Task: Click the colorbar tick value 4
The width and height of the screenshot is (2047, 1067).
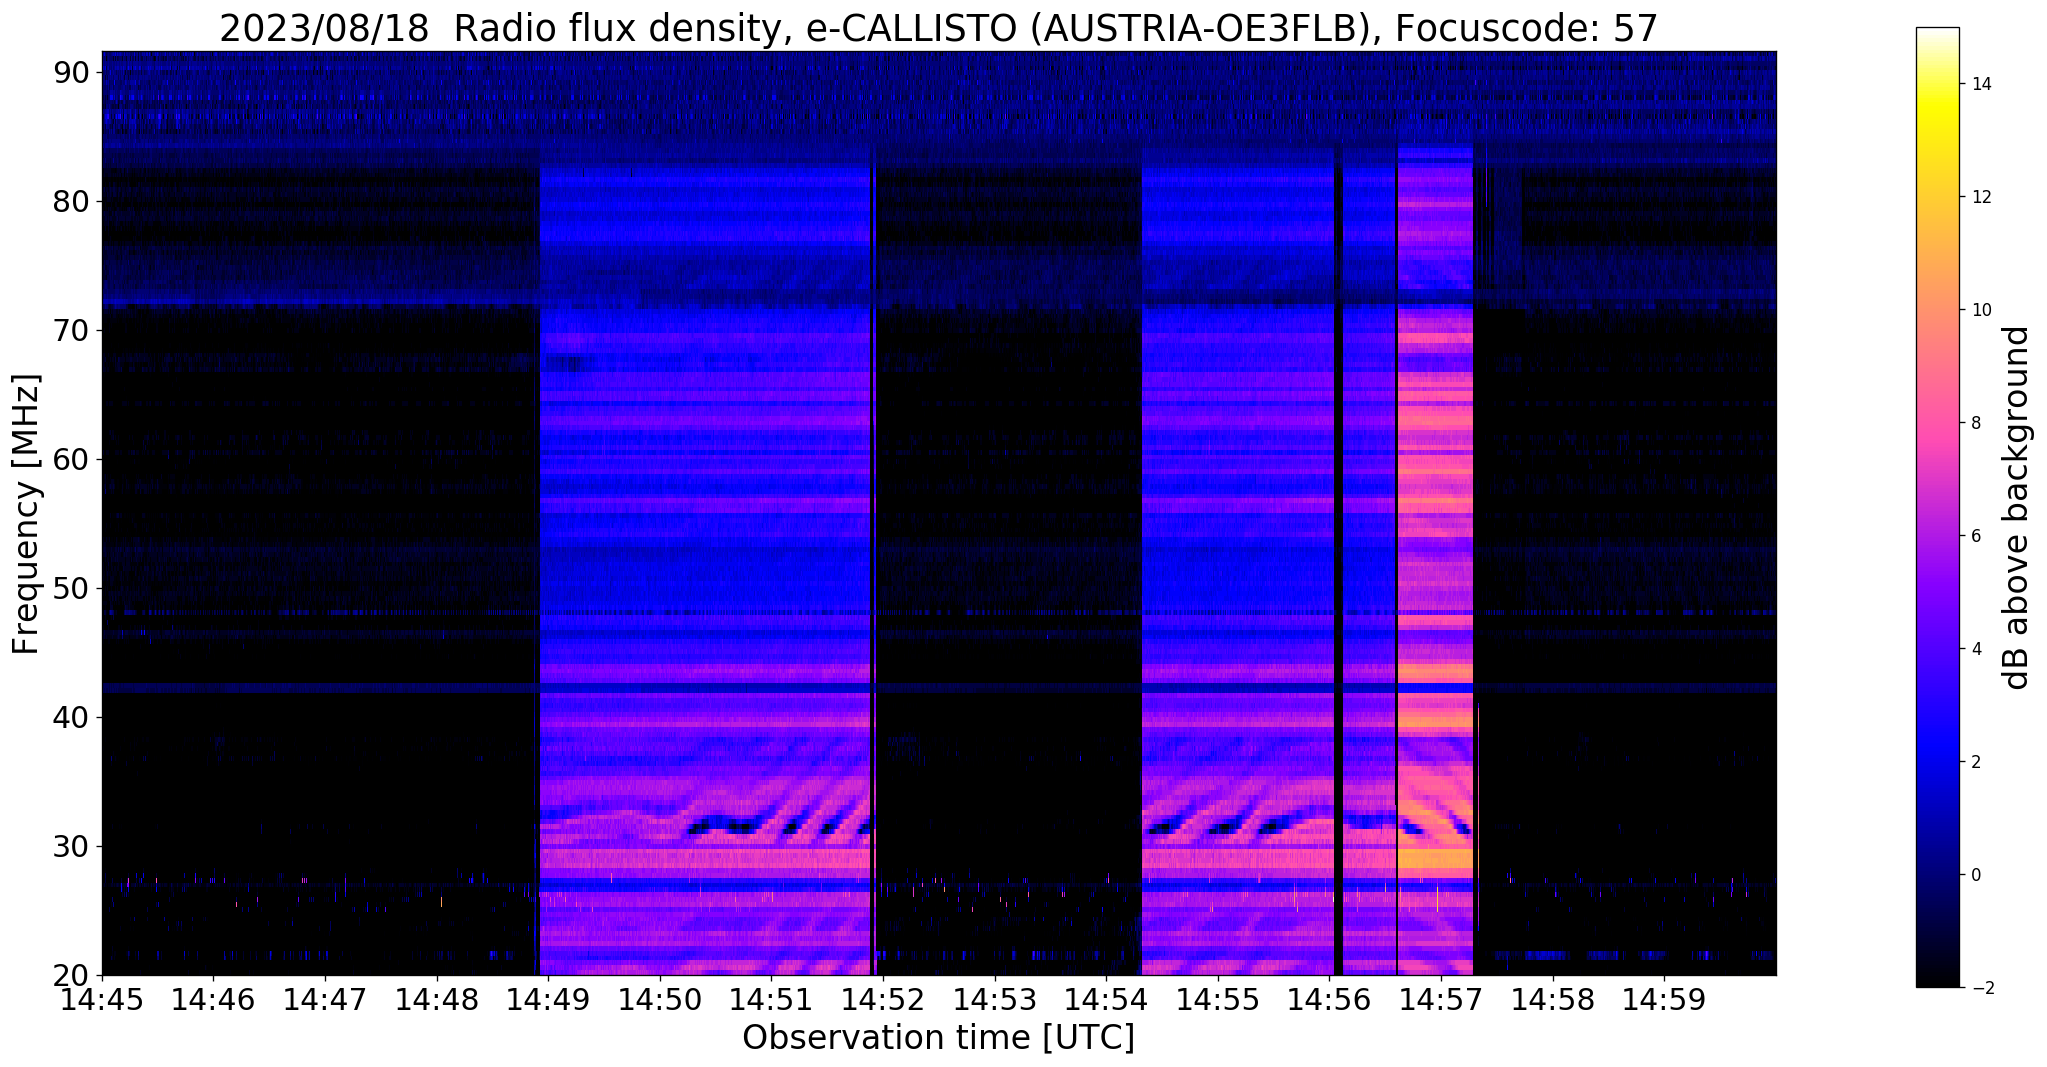Action: tap(1976, 649)
